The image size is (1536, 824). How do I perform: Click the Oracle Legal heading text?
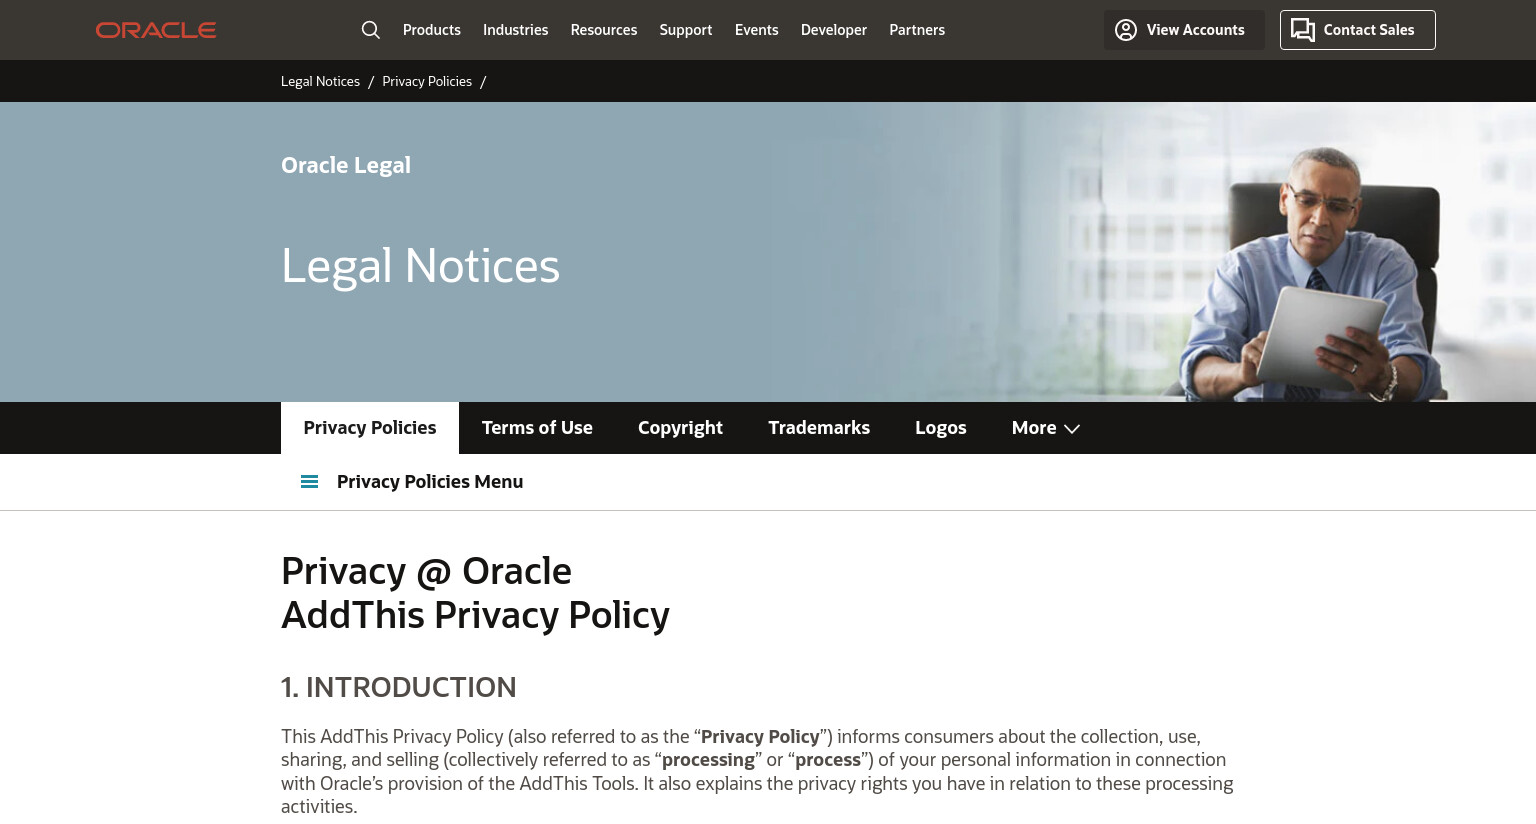click(346, 165)
